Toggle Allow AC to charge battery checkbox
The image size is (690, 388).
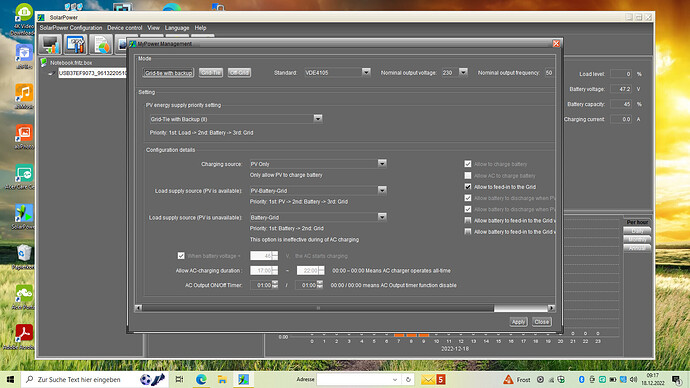coord(468,176)
